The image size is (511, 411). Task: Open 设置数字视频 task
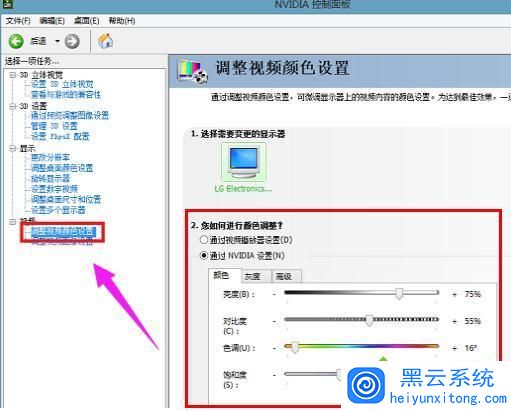[54, 189]
